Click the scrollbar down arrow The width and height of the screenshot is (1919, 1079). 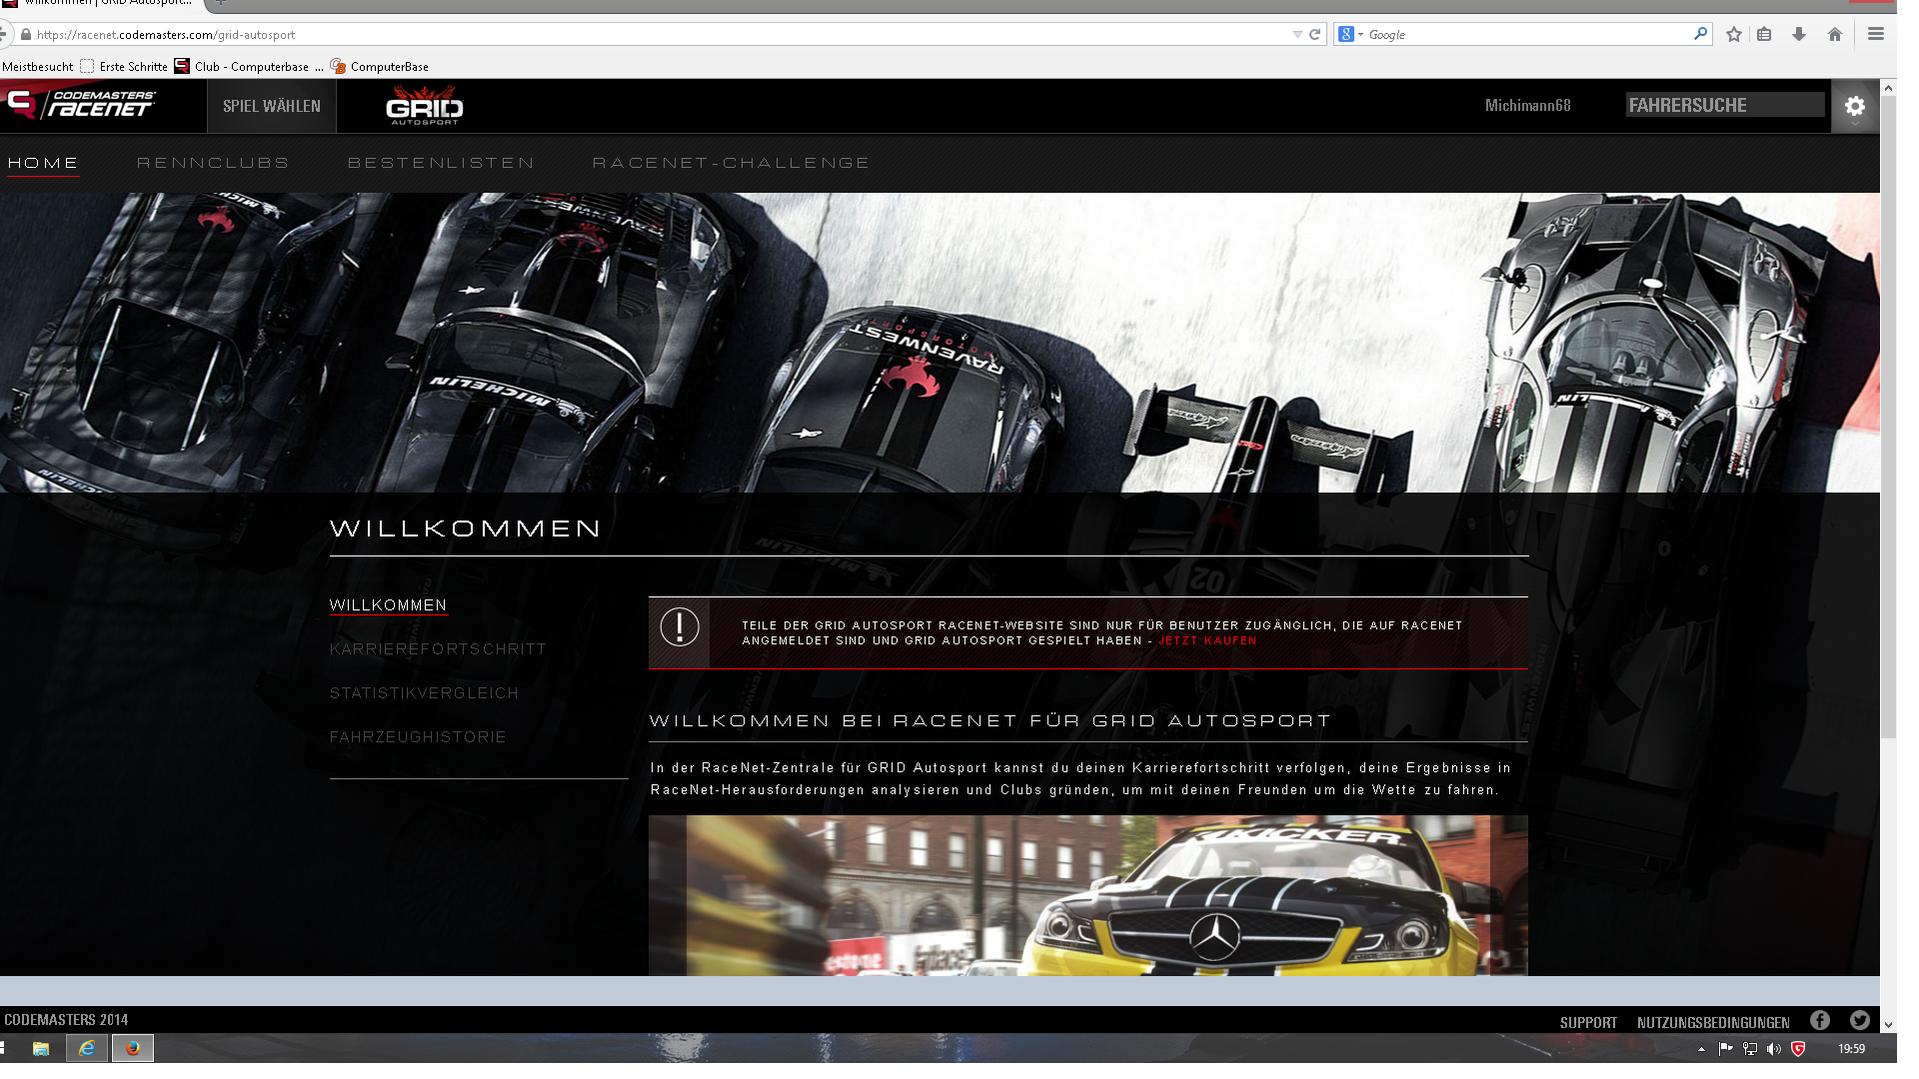click(x=1888, y=1024)
